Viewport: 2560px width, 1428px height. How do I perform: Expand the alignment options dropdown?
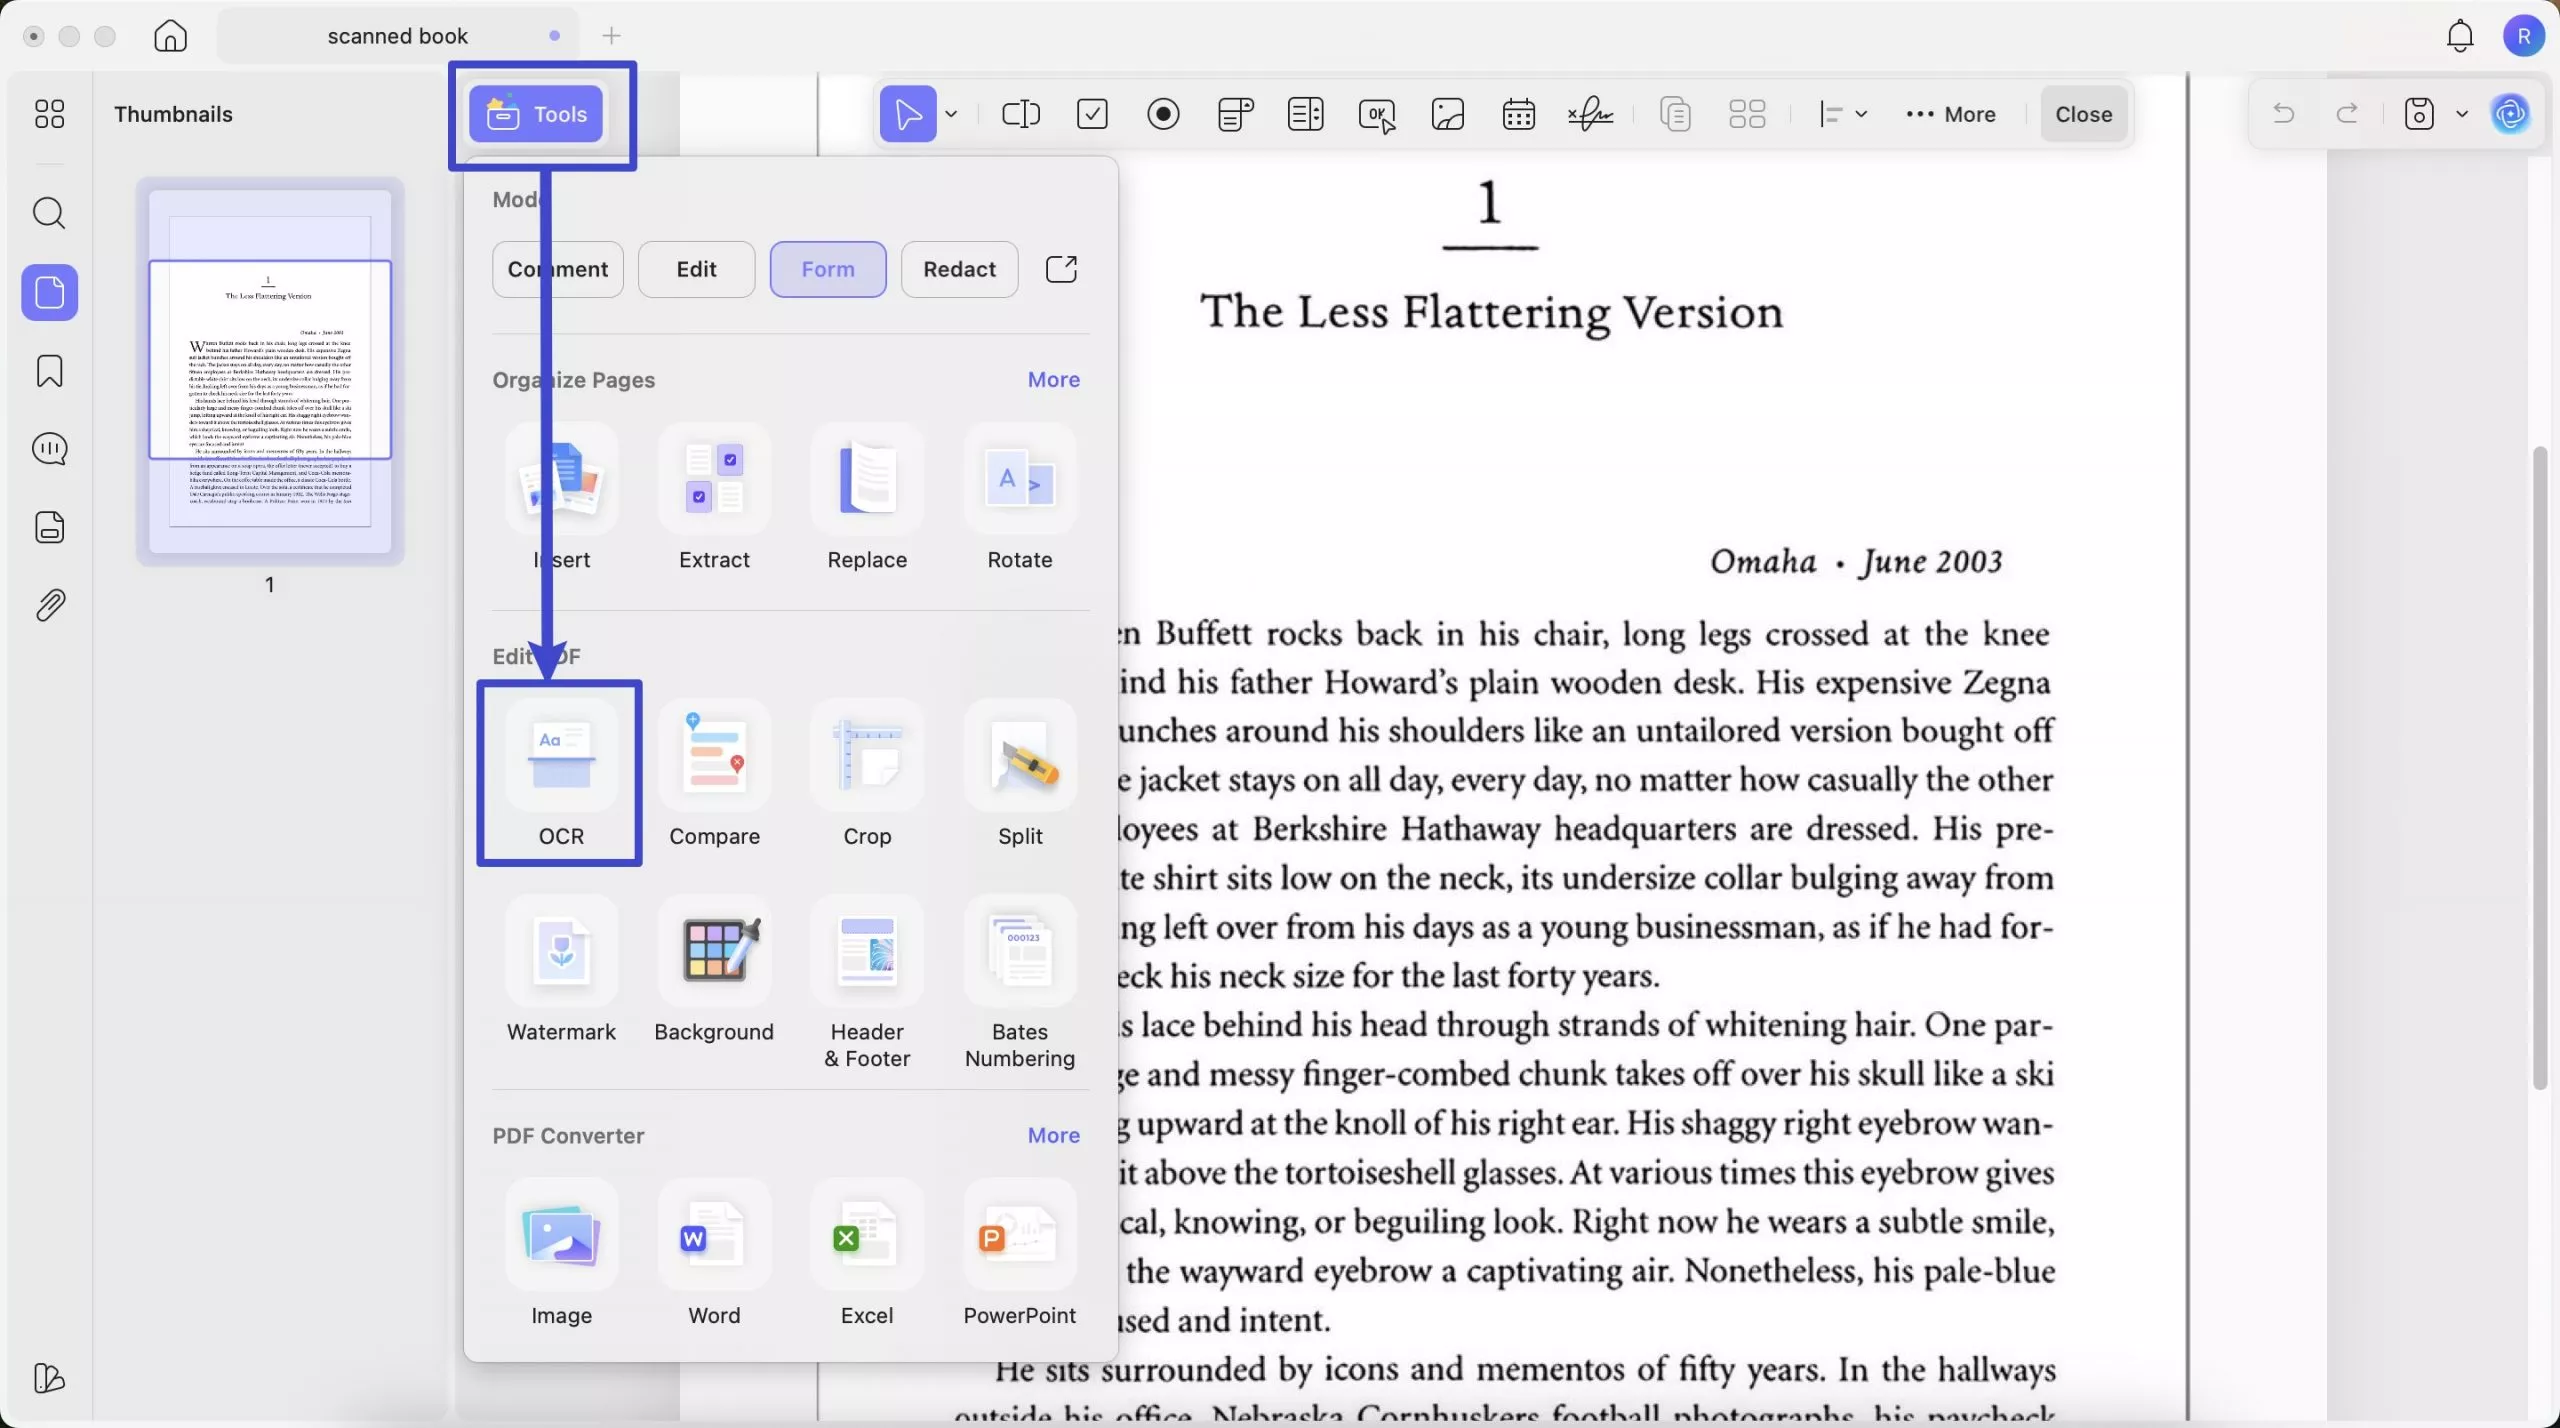[1861, 114]
